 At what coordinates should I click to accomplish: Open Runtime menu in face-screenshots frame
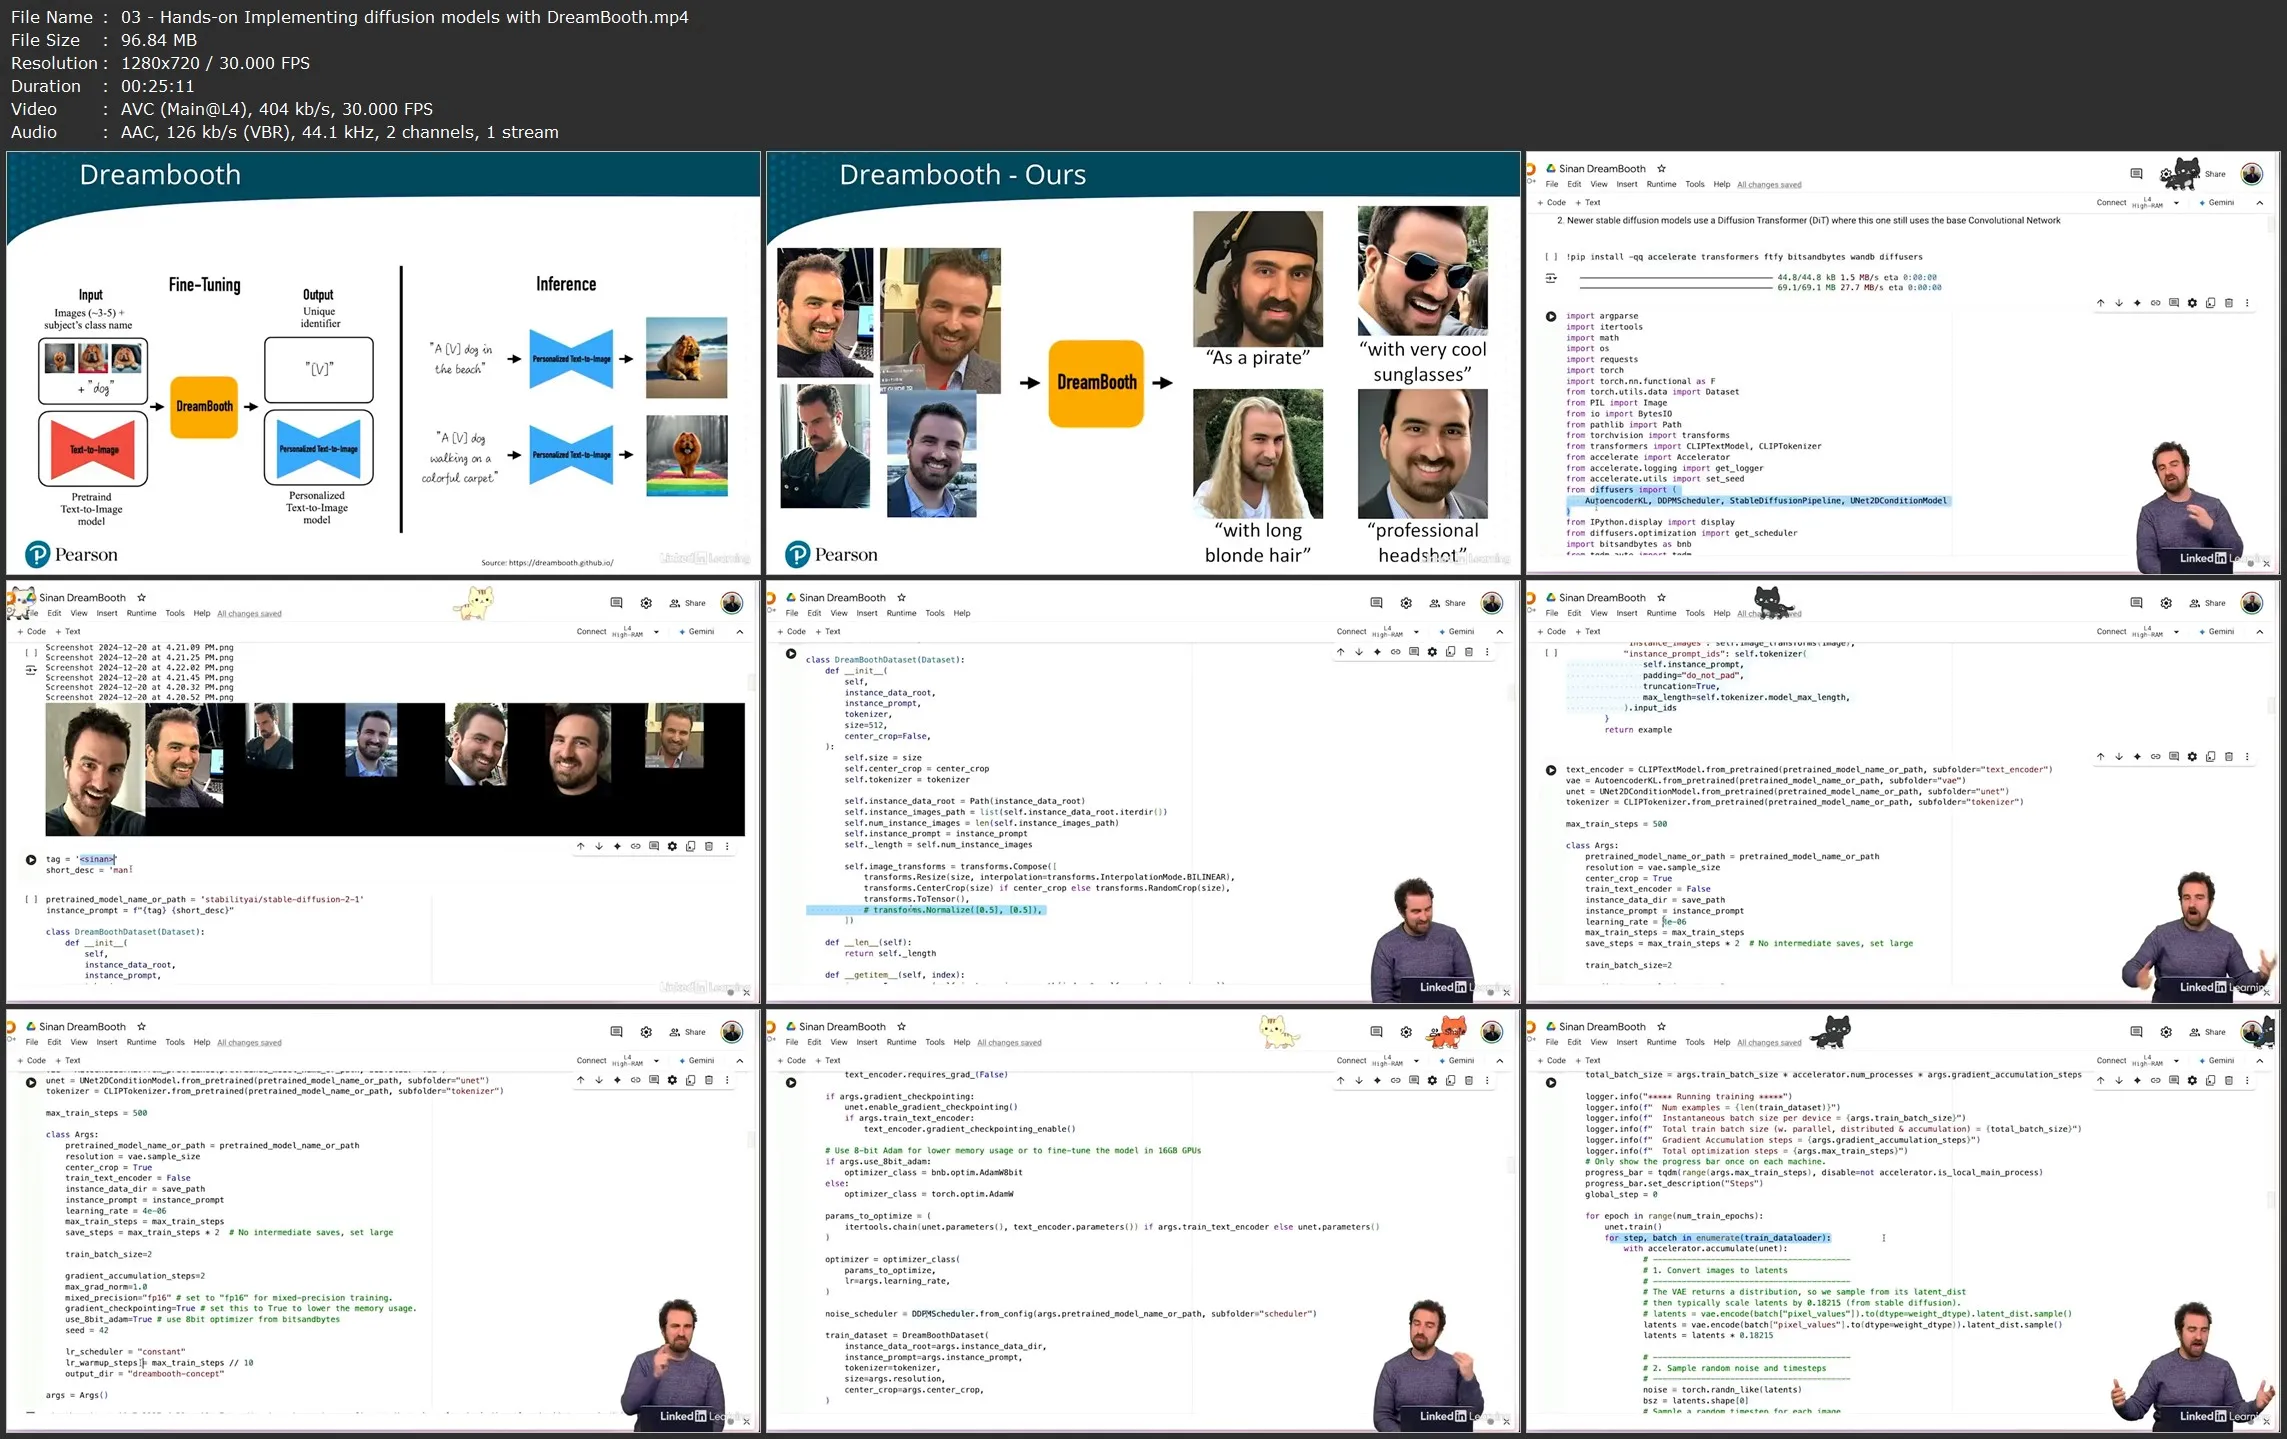coord(141,614)
